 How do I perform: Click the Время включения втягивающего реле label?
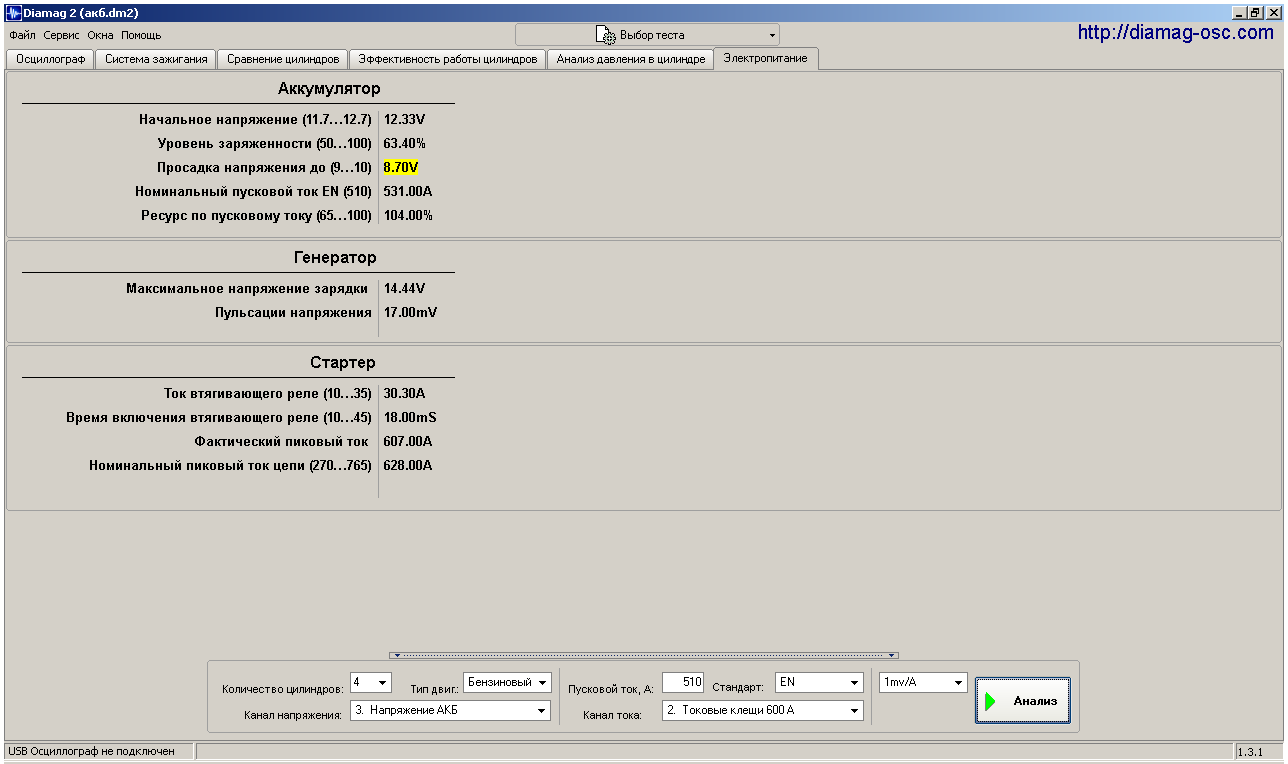tap(218, 417)
